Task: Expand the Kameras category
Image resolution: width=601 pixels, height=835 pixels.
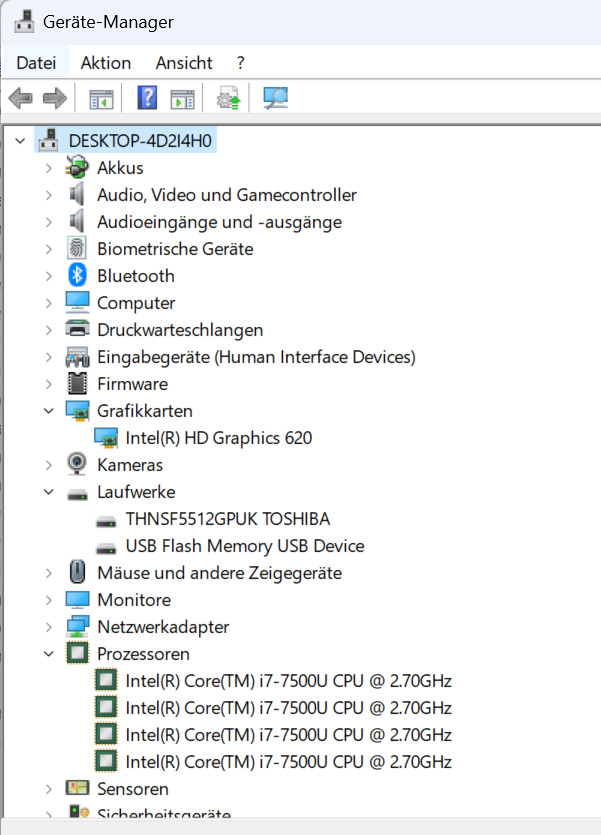Action: tap(49, 465)
